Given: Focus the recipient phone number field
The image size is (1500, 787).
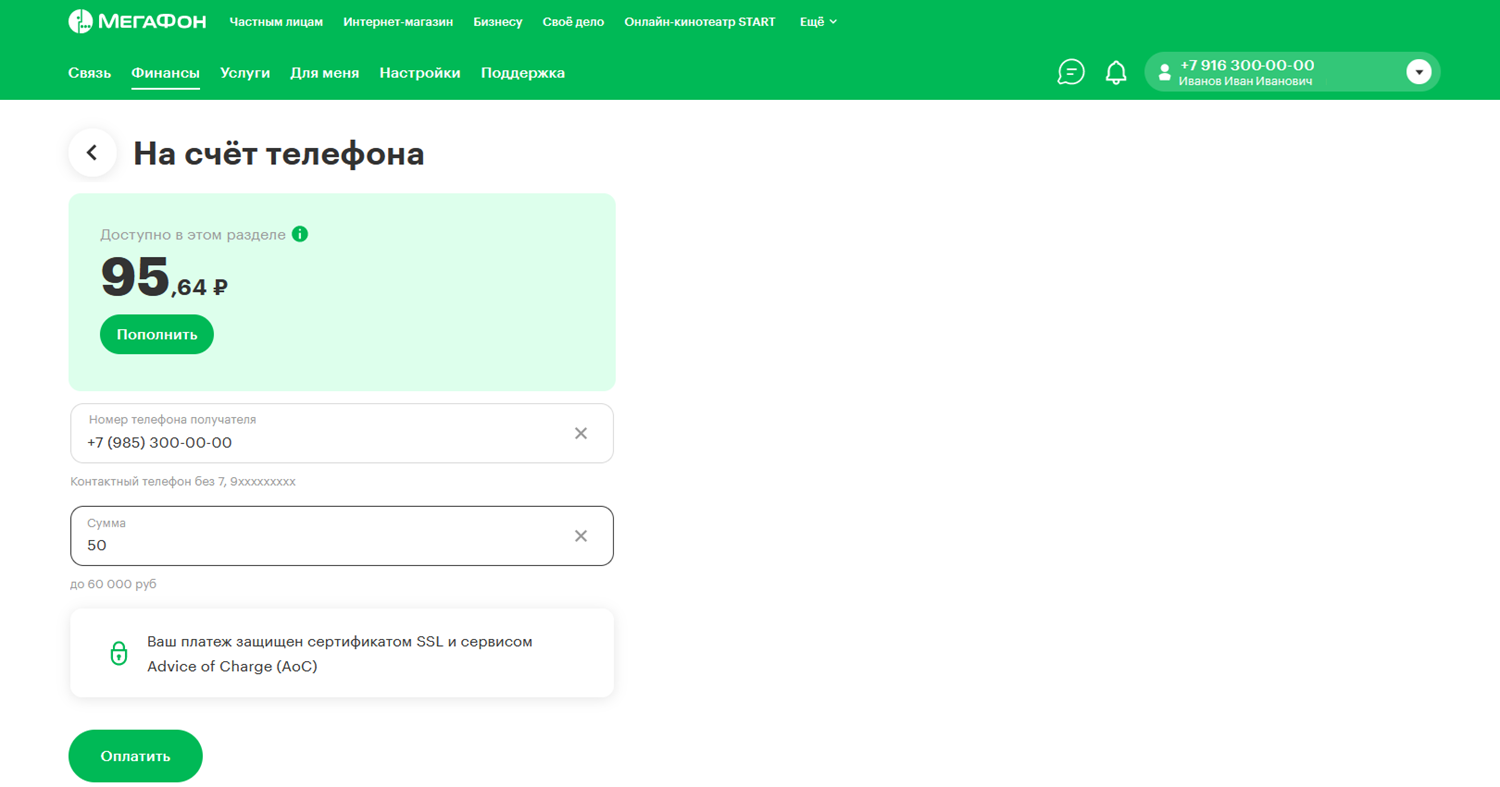Looking at the screenshot, I should tap(342, 433).
